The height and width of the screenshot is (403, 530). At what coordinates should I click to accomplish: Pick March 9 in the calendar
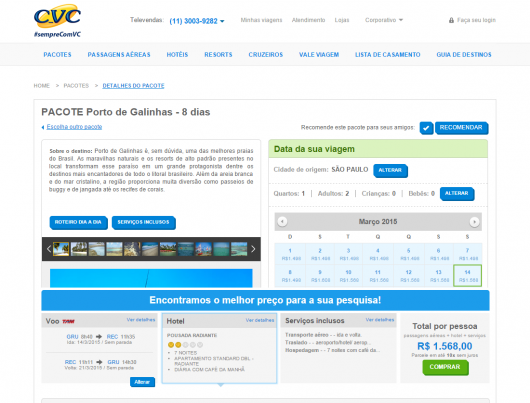pyautogui.click(x=320, y=276)
